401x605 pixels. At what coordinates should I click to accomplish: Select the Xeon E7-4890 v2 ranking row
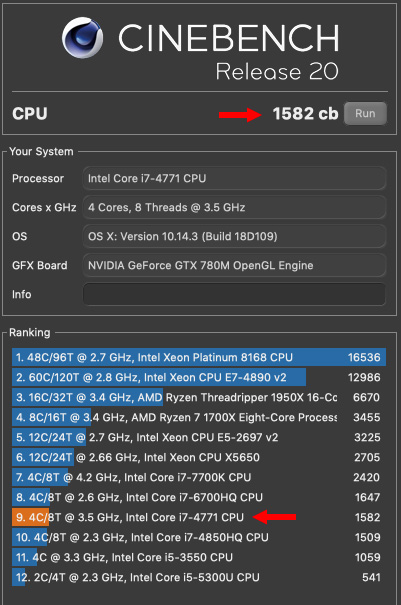point(199,377)
